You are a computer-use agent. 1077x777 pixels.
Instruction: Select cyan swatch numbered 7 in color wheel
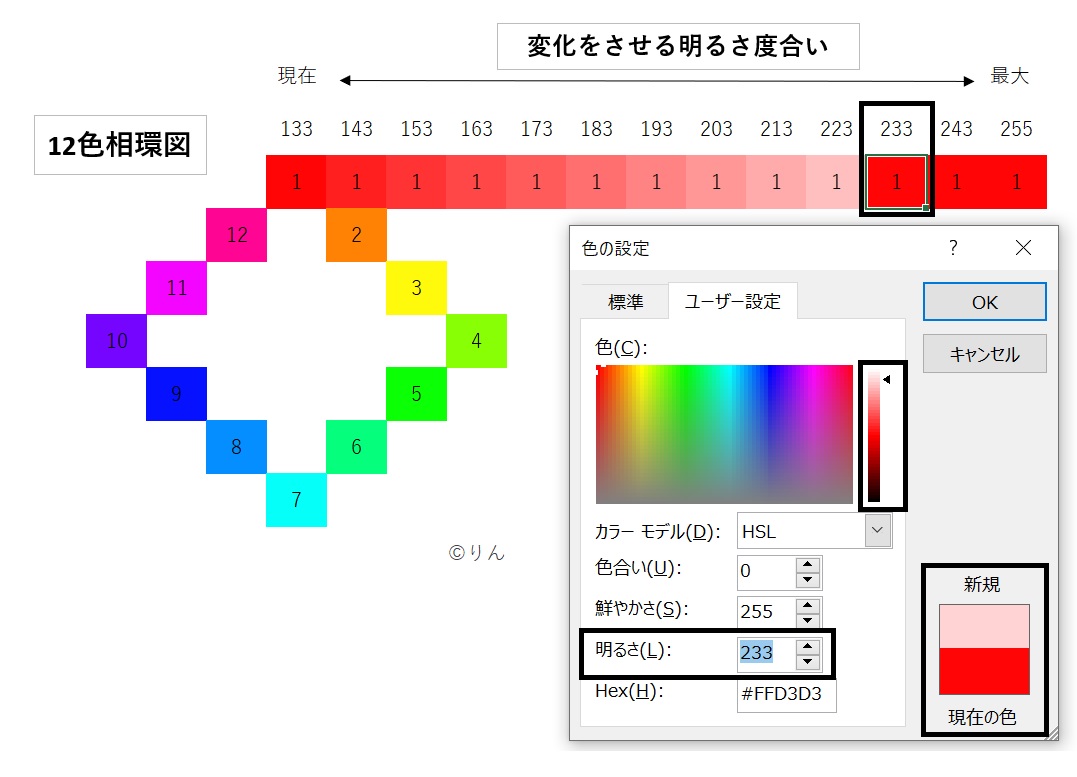[296, 500]
